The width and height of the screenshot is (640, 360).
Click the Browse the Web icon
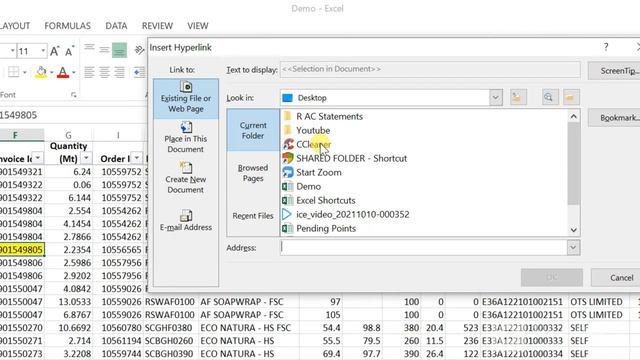coord(550,98)
